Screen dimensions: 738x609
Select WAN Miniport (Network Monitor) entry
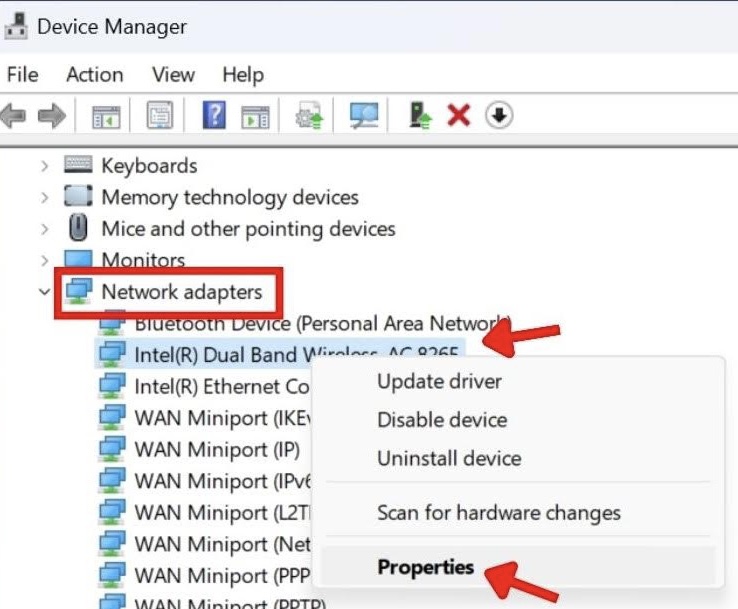[x=223, y=544]
